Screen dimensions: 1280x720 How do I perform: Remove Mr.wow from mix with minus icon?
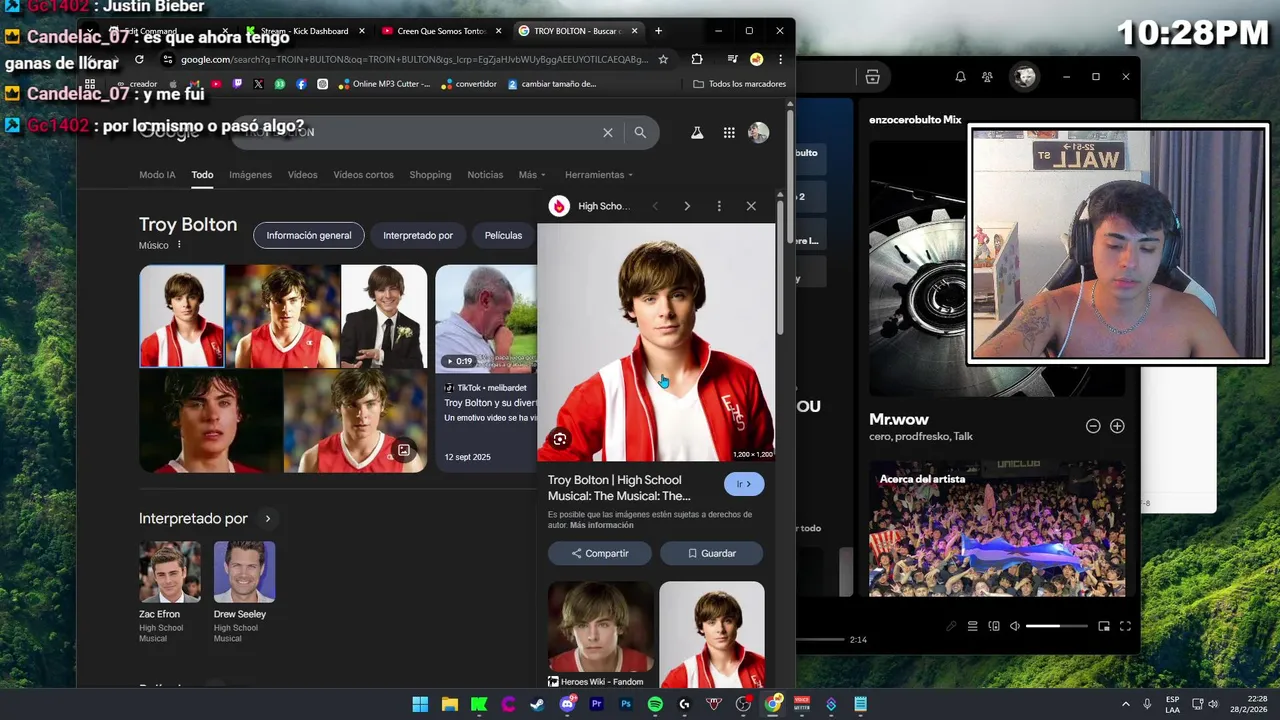1093,426
